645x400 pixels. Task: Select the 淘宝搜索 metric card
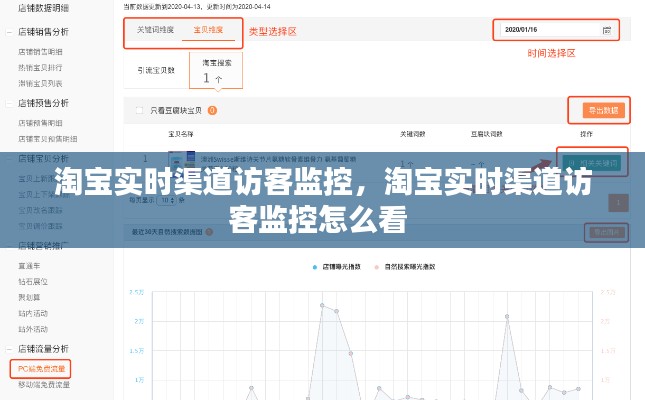coord(216,69)
